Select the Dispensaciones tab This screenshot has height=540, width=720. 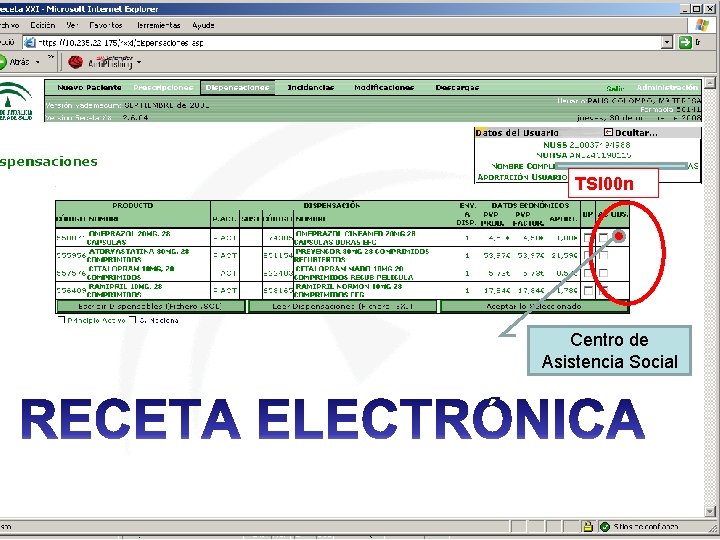pos(237,87)
